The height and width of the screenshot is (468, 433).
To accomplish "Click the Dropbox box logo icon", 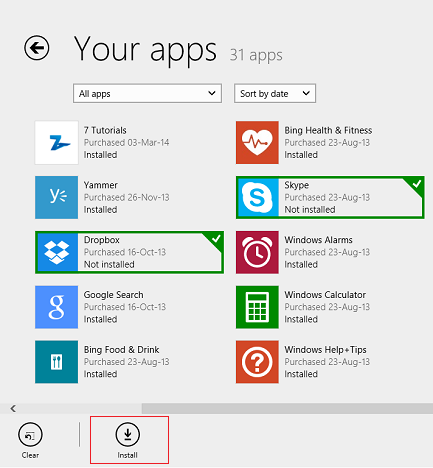I will click(57, 252).
